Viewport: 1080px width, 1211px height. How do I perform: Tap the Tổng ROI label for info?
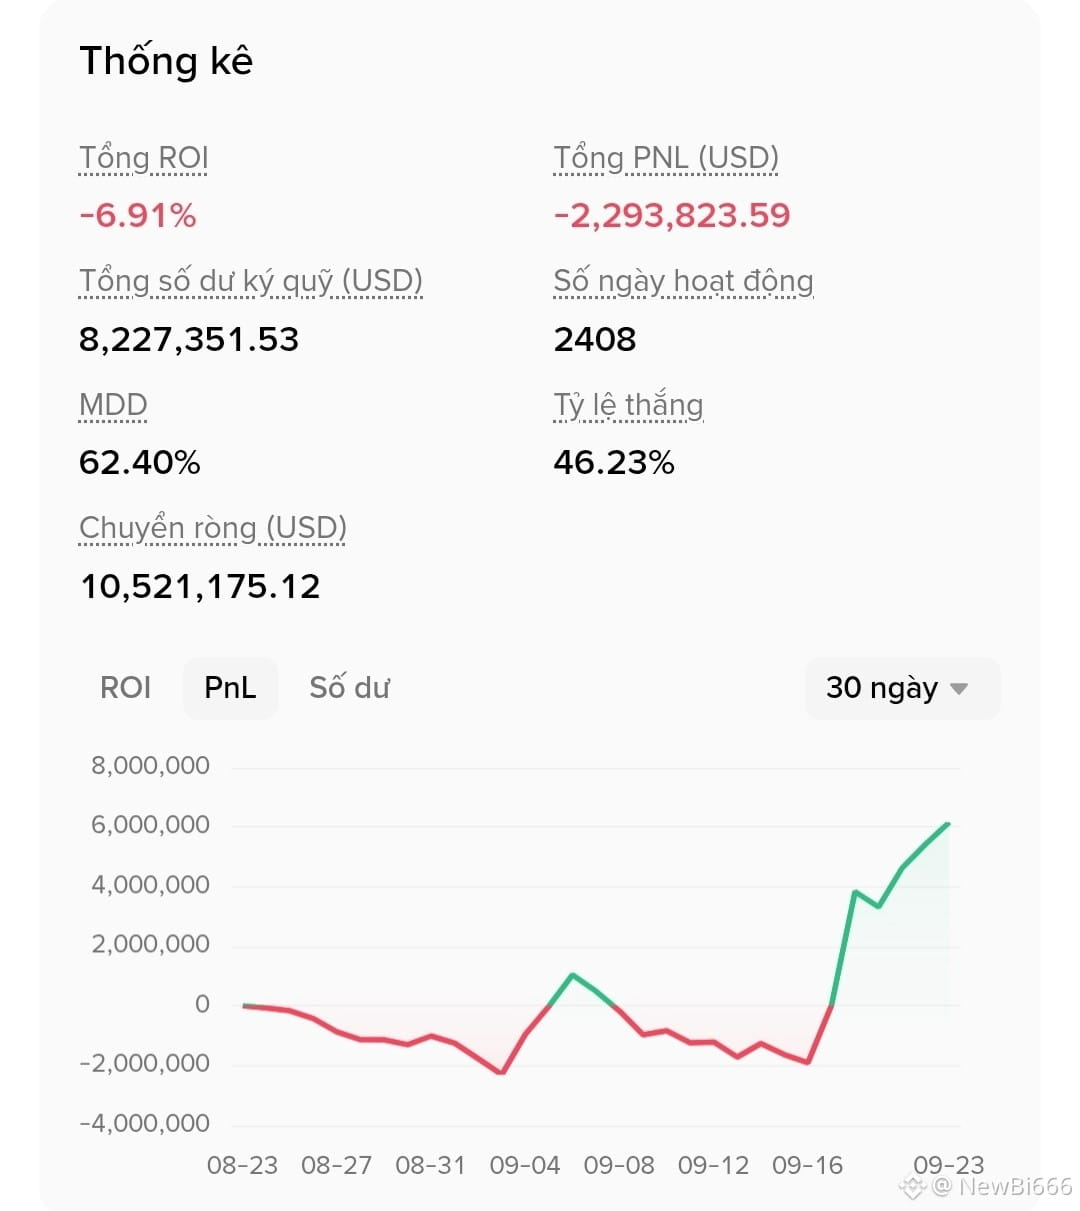coord(144,158)
